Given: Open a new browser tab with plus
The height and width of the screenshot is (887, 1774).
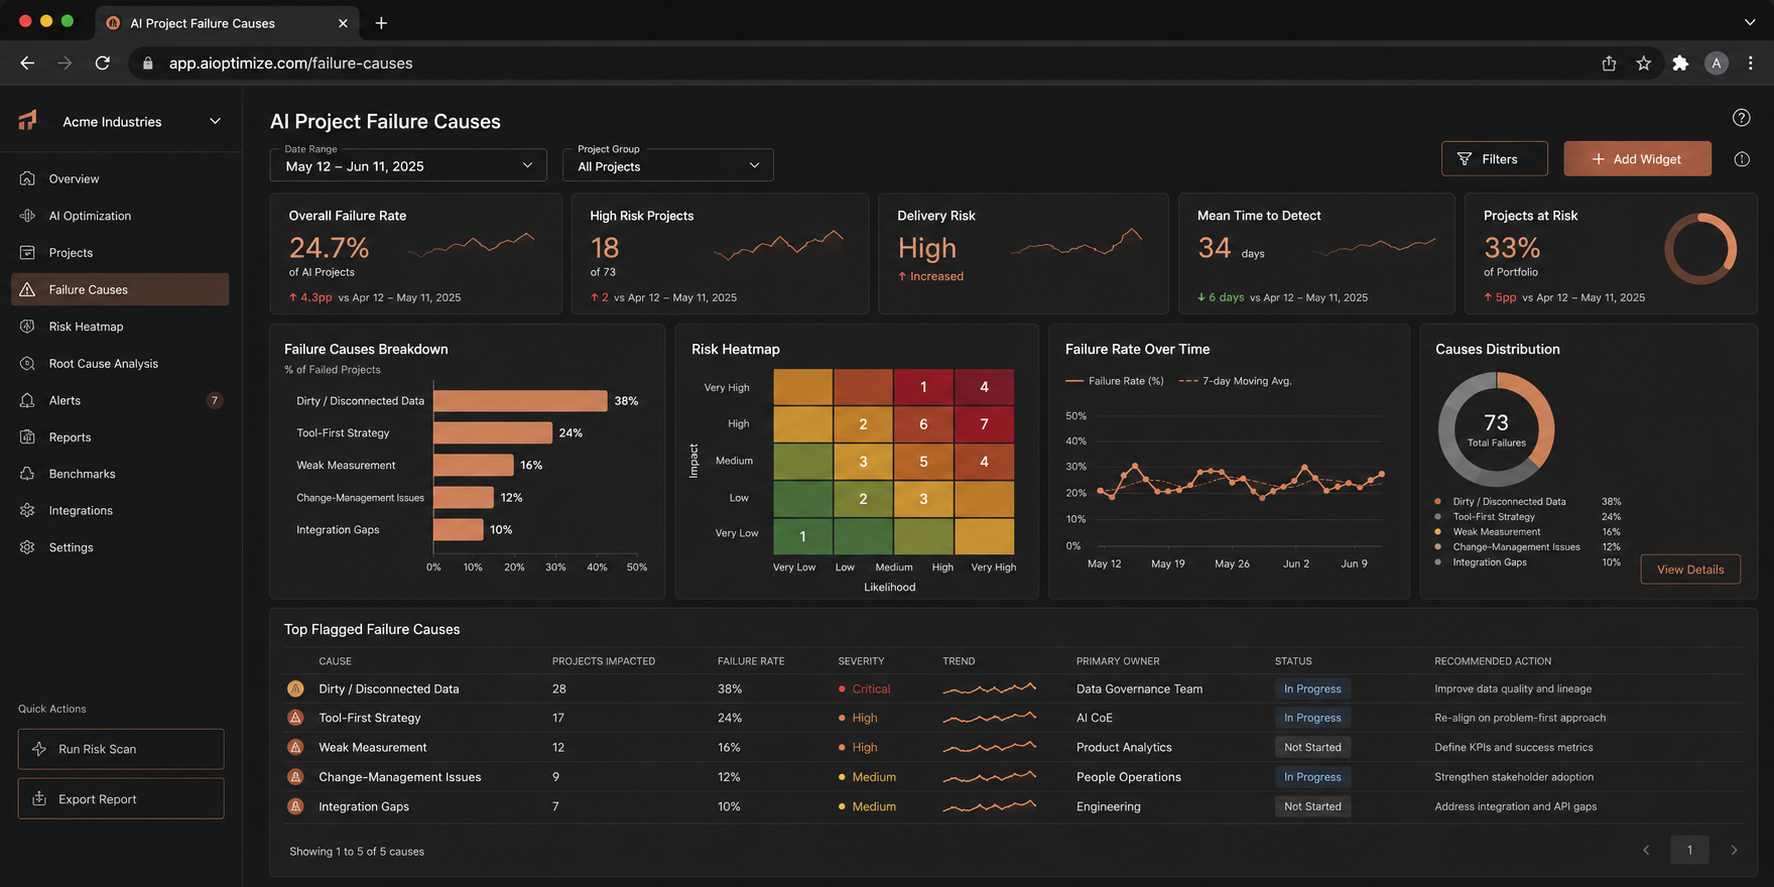Looking at the screenshot, I should (x=381, y=22).
